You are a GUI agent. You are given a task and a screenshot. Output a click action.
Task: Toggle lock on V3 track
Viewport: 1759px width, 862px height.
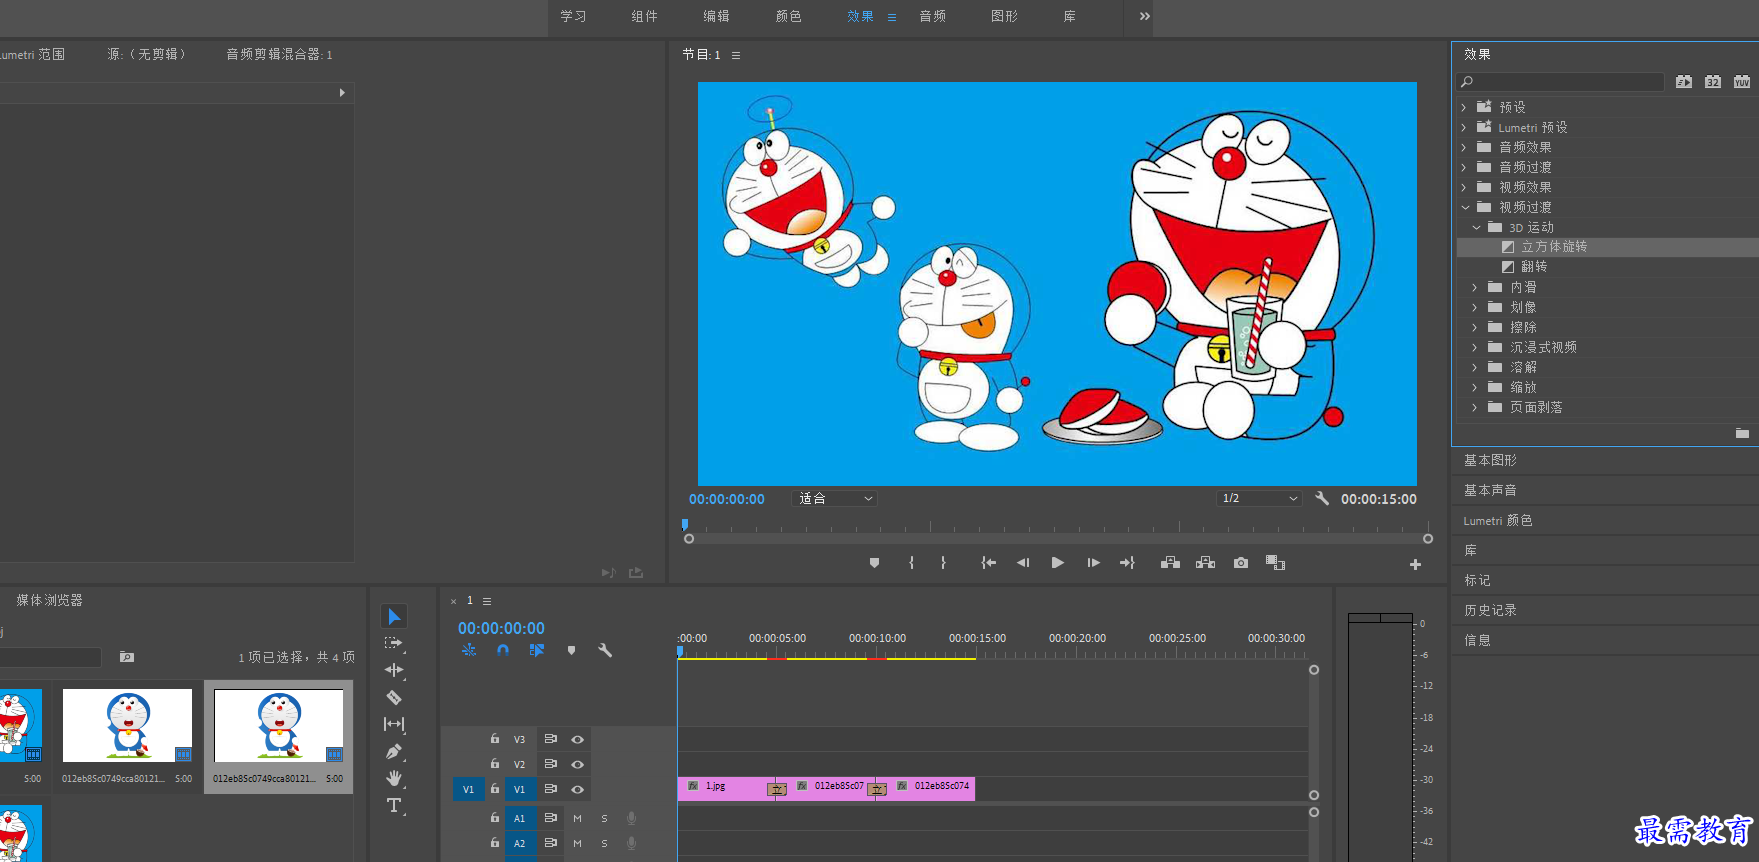pyautogui.click(x=494, y=739)
